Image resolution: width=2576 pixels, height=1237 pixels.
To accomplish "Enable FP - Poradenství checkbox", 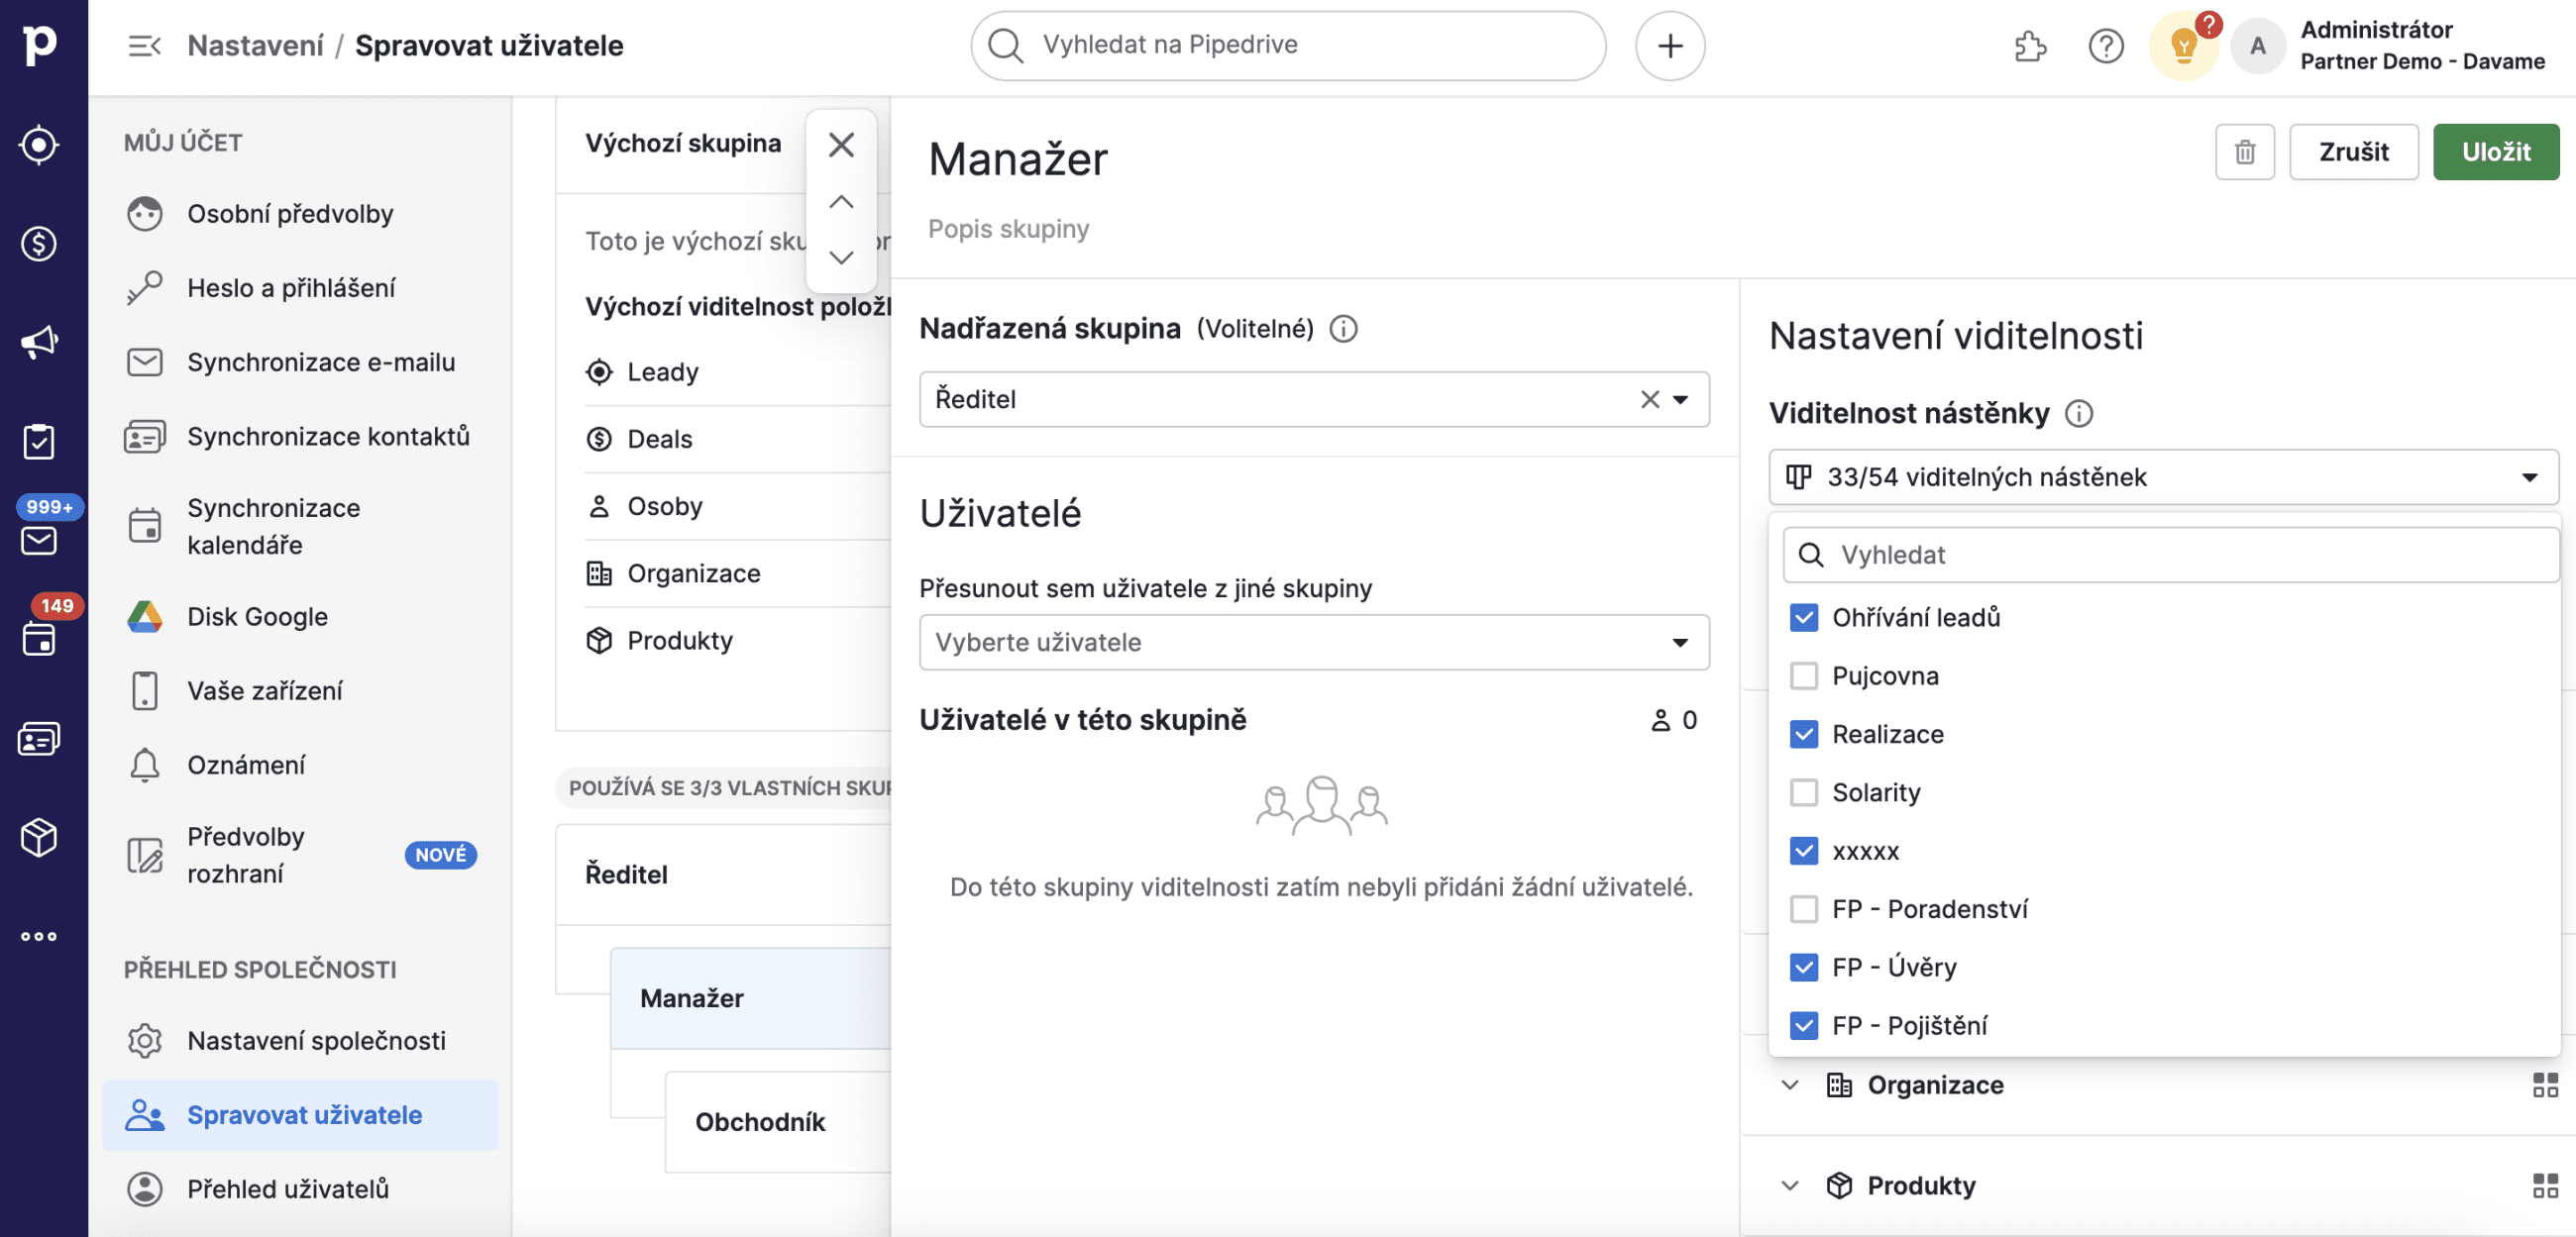I will (1803, 909).
